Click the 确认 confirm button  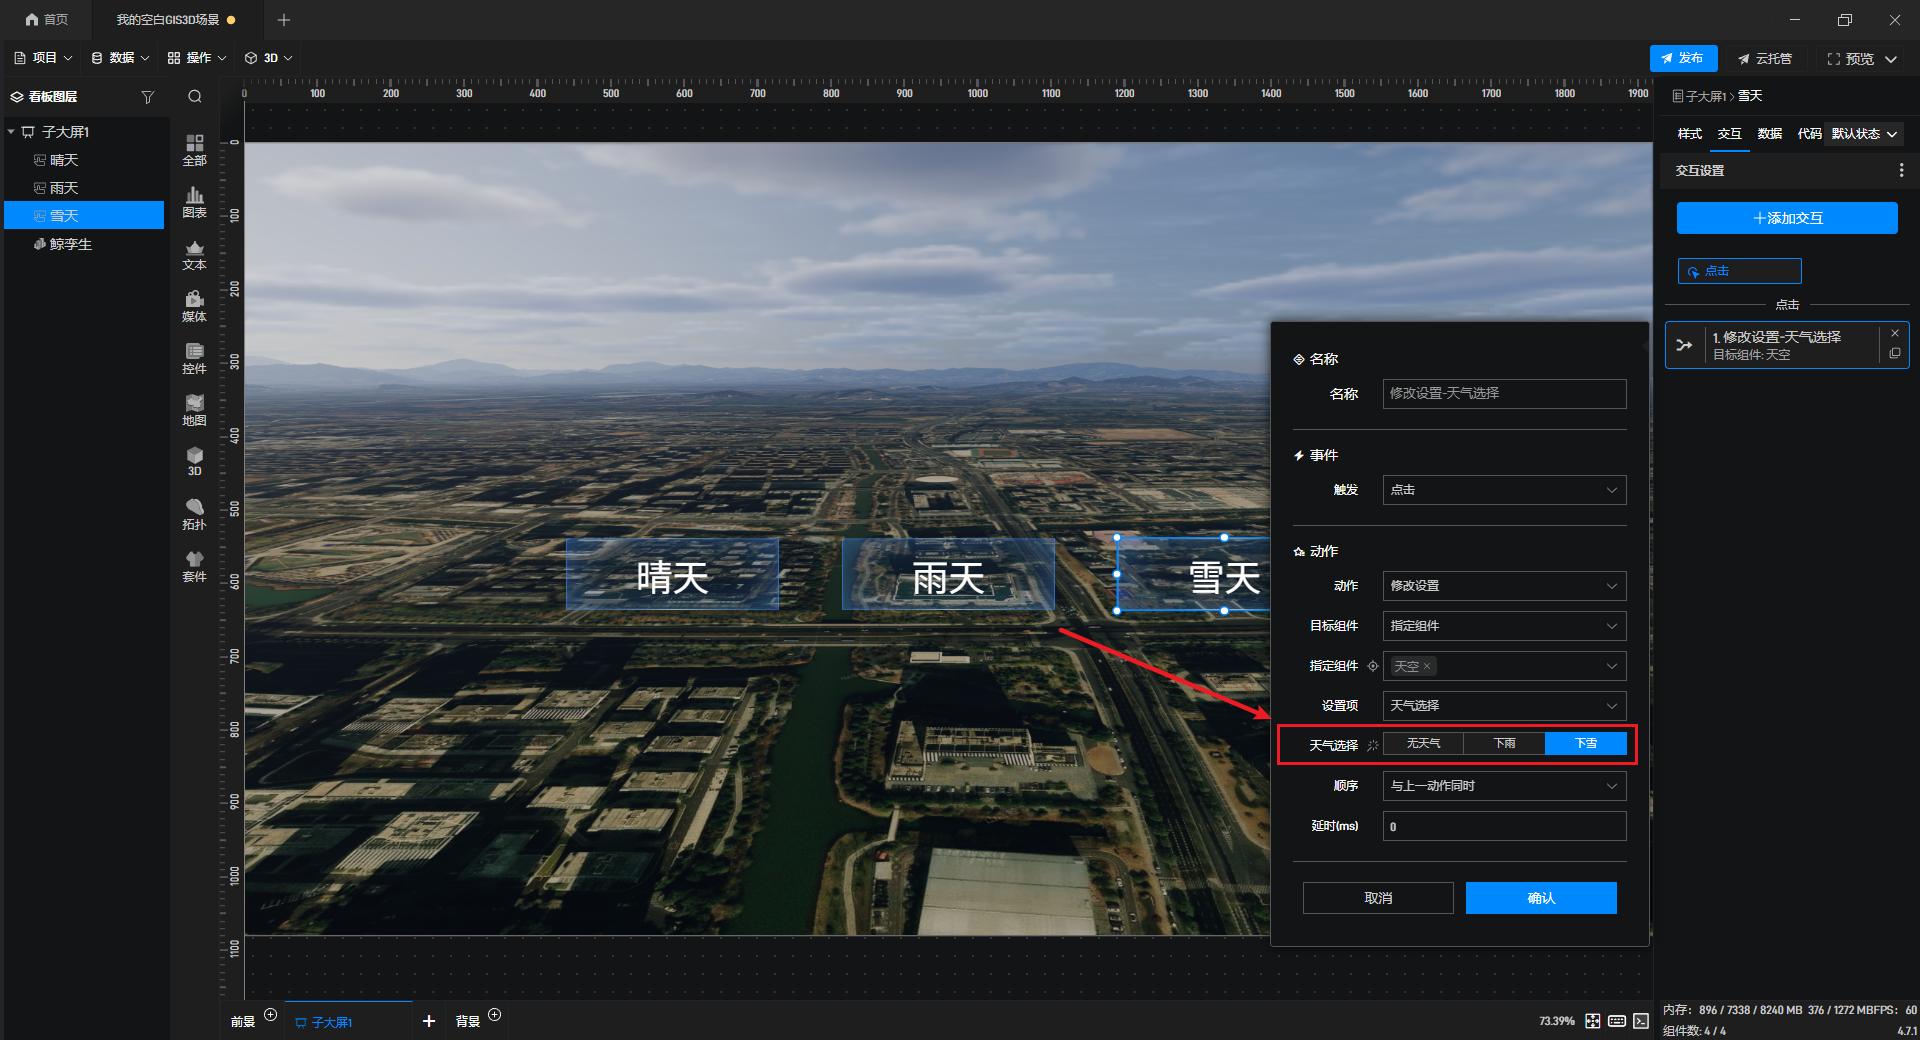point(1540,898)
